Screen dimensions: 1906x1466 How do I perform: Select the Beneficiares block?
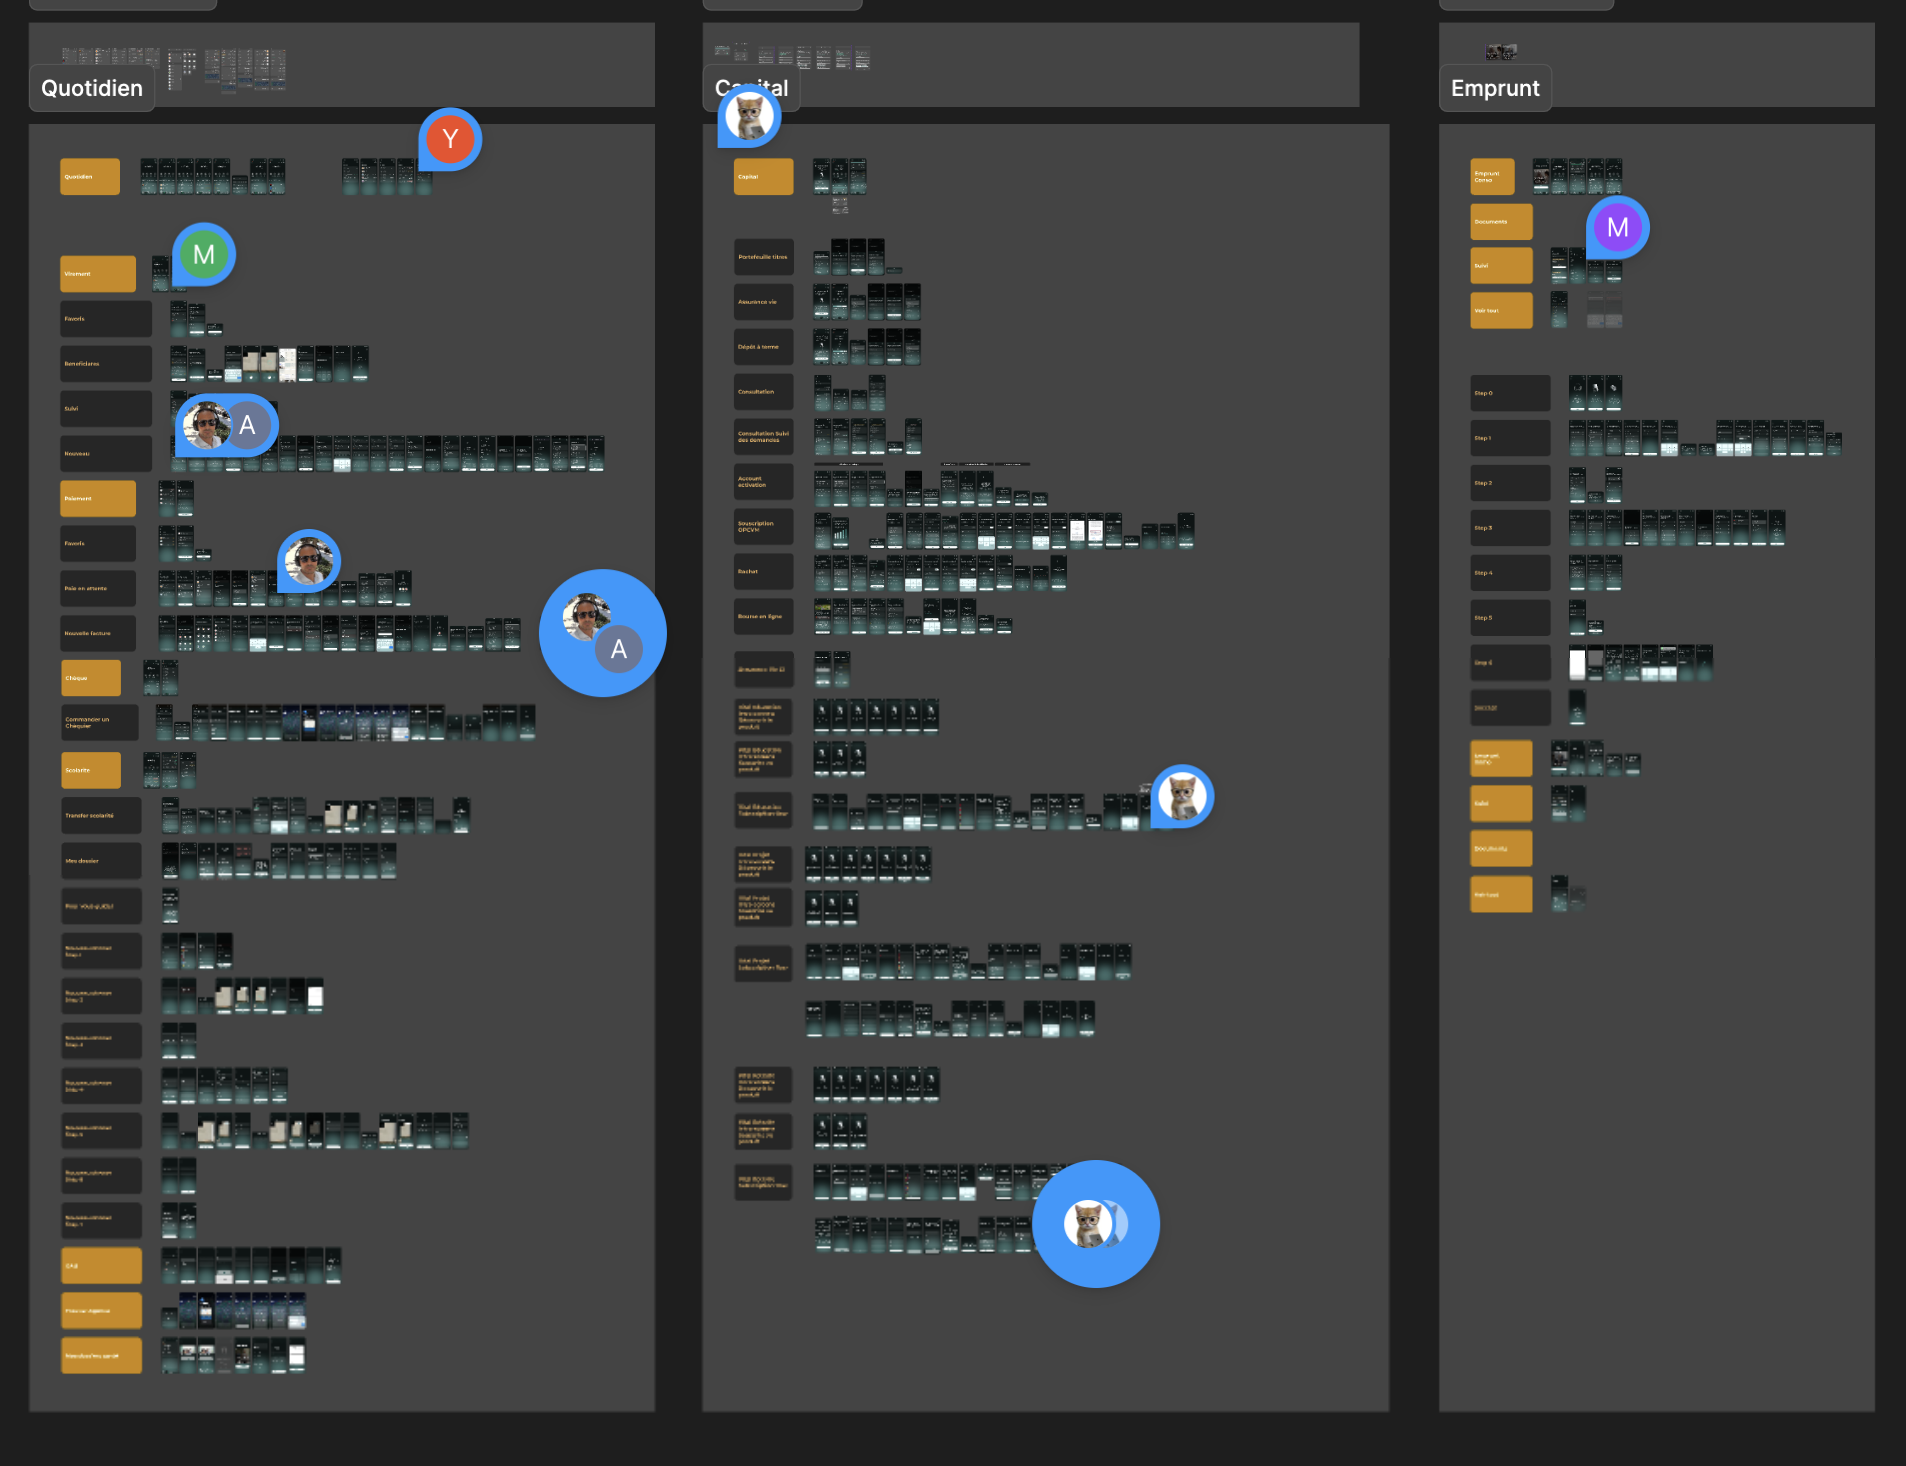tap(106, 364)
